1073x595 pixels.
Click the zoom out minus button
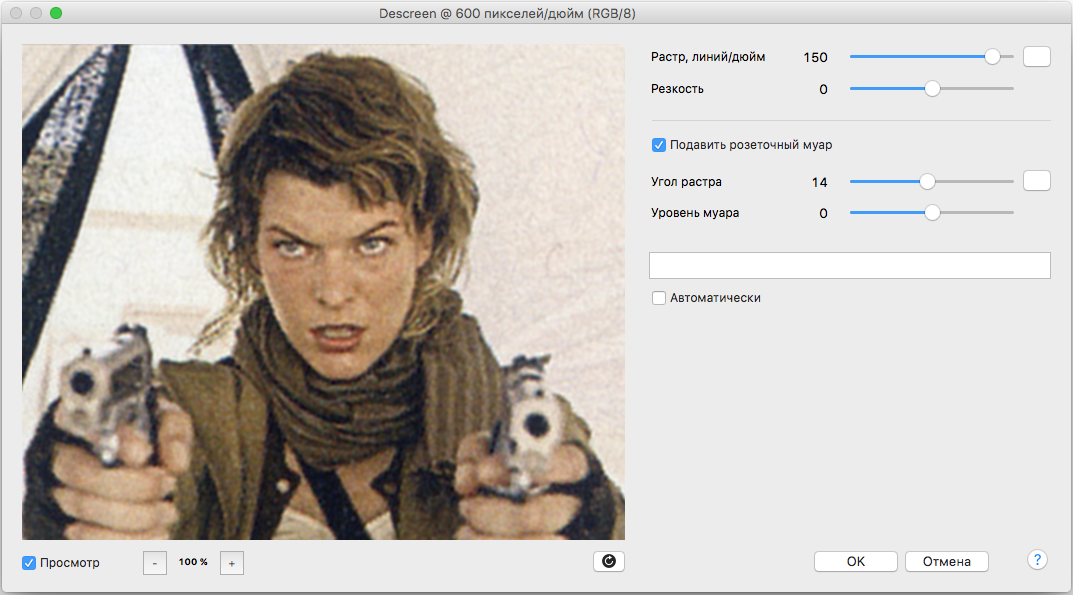(155, 563)
